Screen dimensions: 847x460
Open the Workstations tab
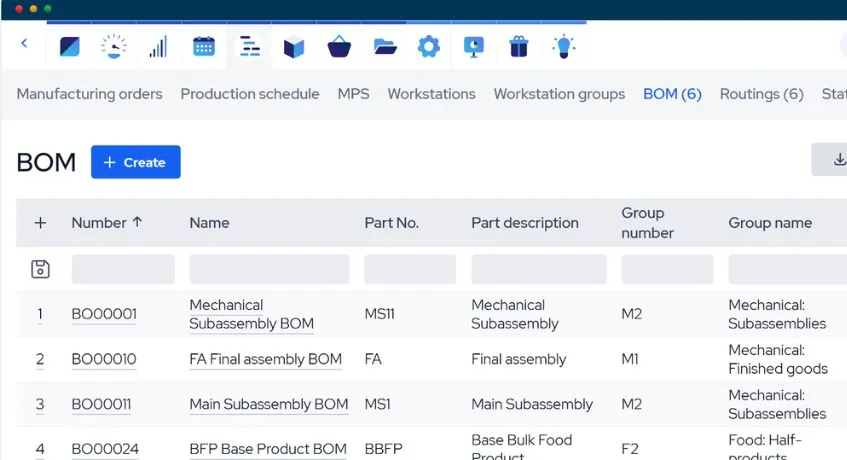[x=432, y=94]
